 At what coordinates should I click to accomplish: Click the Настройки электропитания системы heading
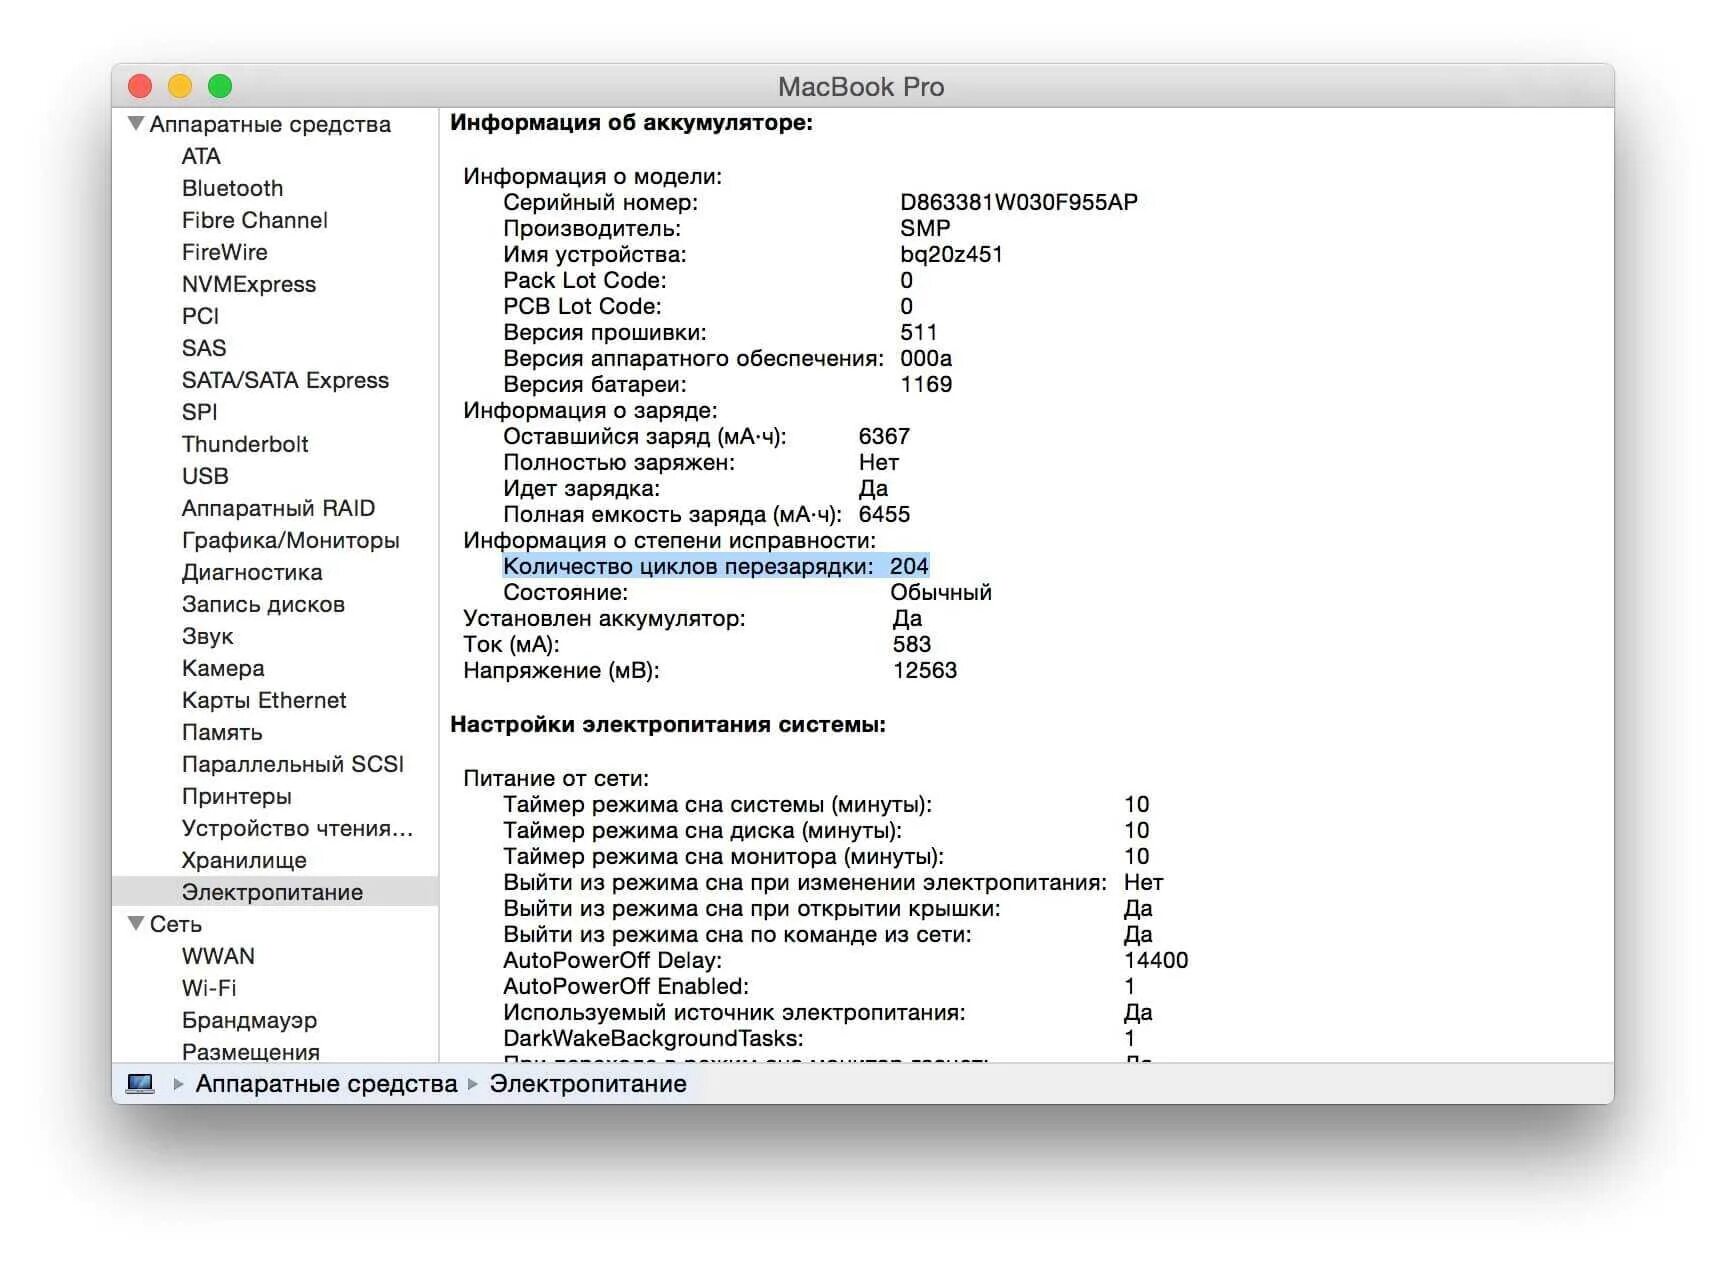tap(668, 725)
